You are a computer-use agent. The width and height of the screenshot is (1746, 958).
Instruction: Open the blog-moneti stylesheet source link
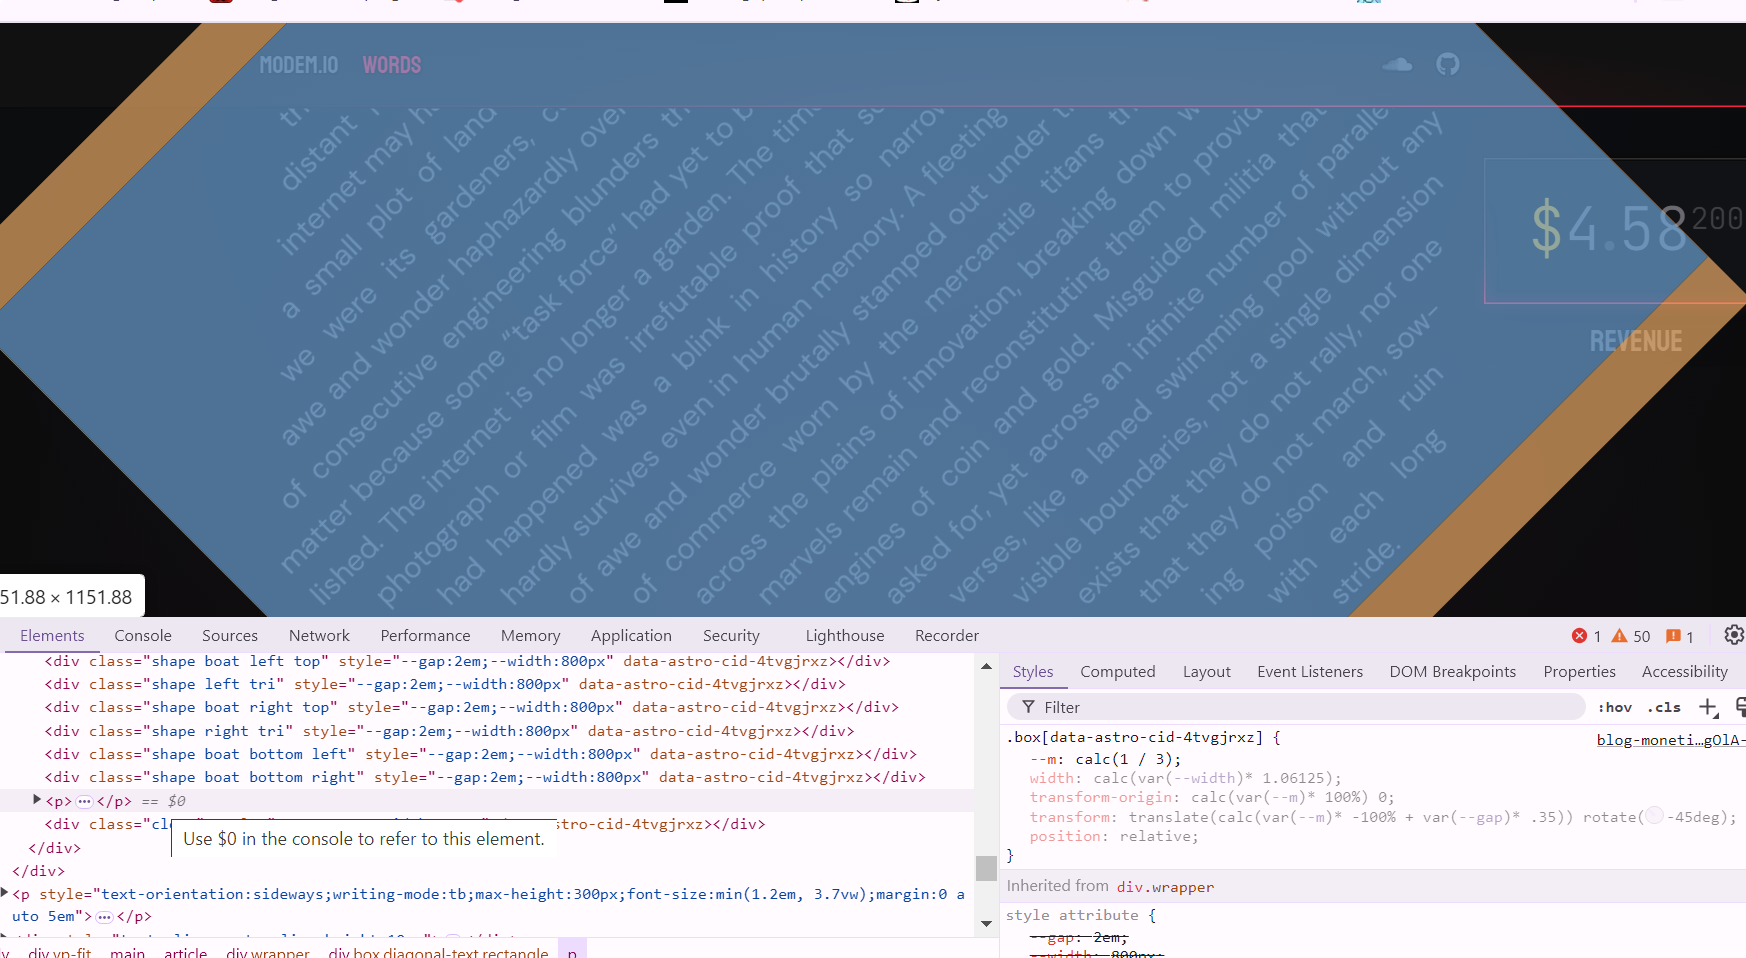(1669, 740)
